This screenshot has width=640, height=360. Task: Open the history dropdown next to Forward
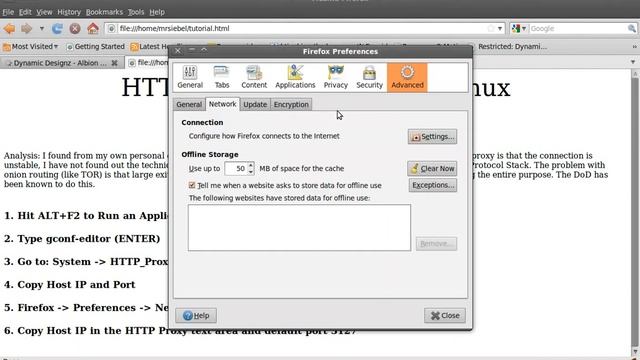(42, 29)
